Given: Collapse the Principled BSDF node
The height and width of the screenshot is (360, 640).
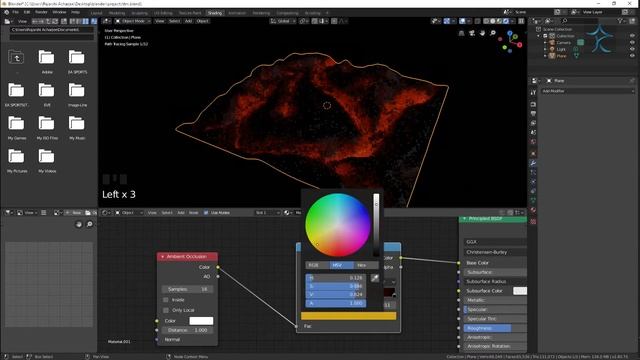Looking at the screenshot, I should pos(464,219).
